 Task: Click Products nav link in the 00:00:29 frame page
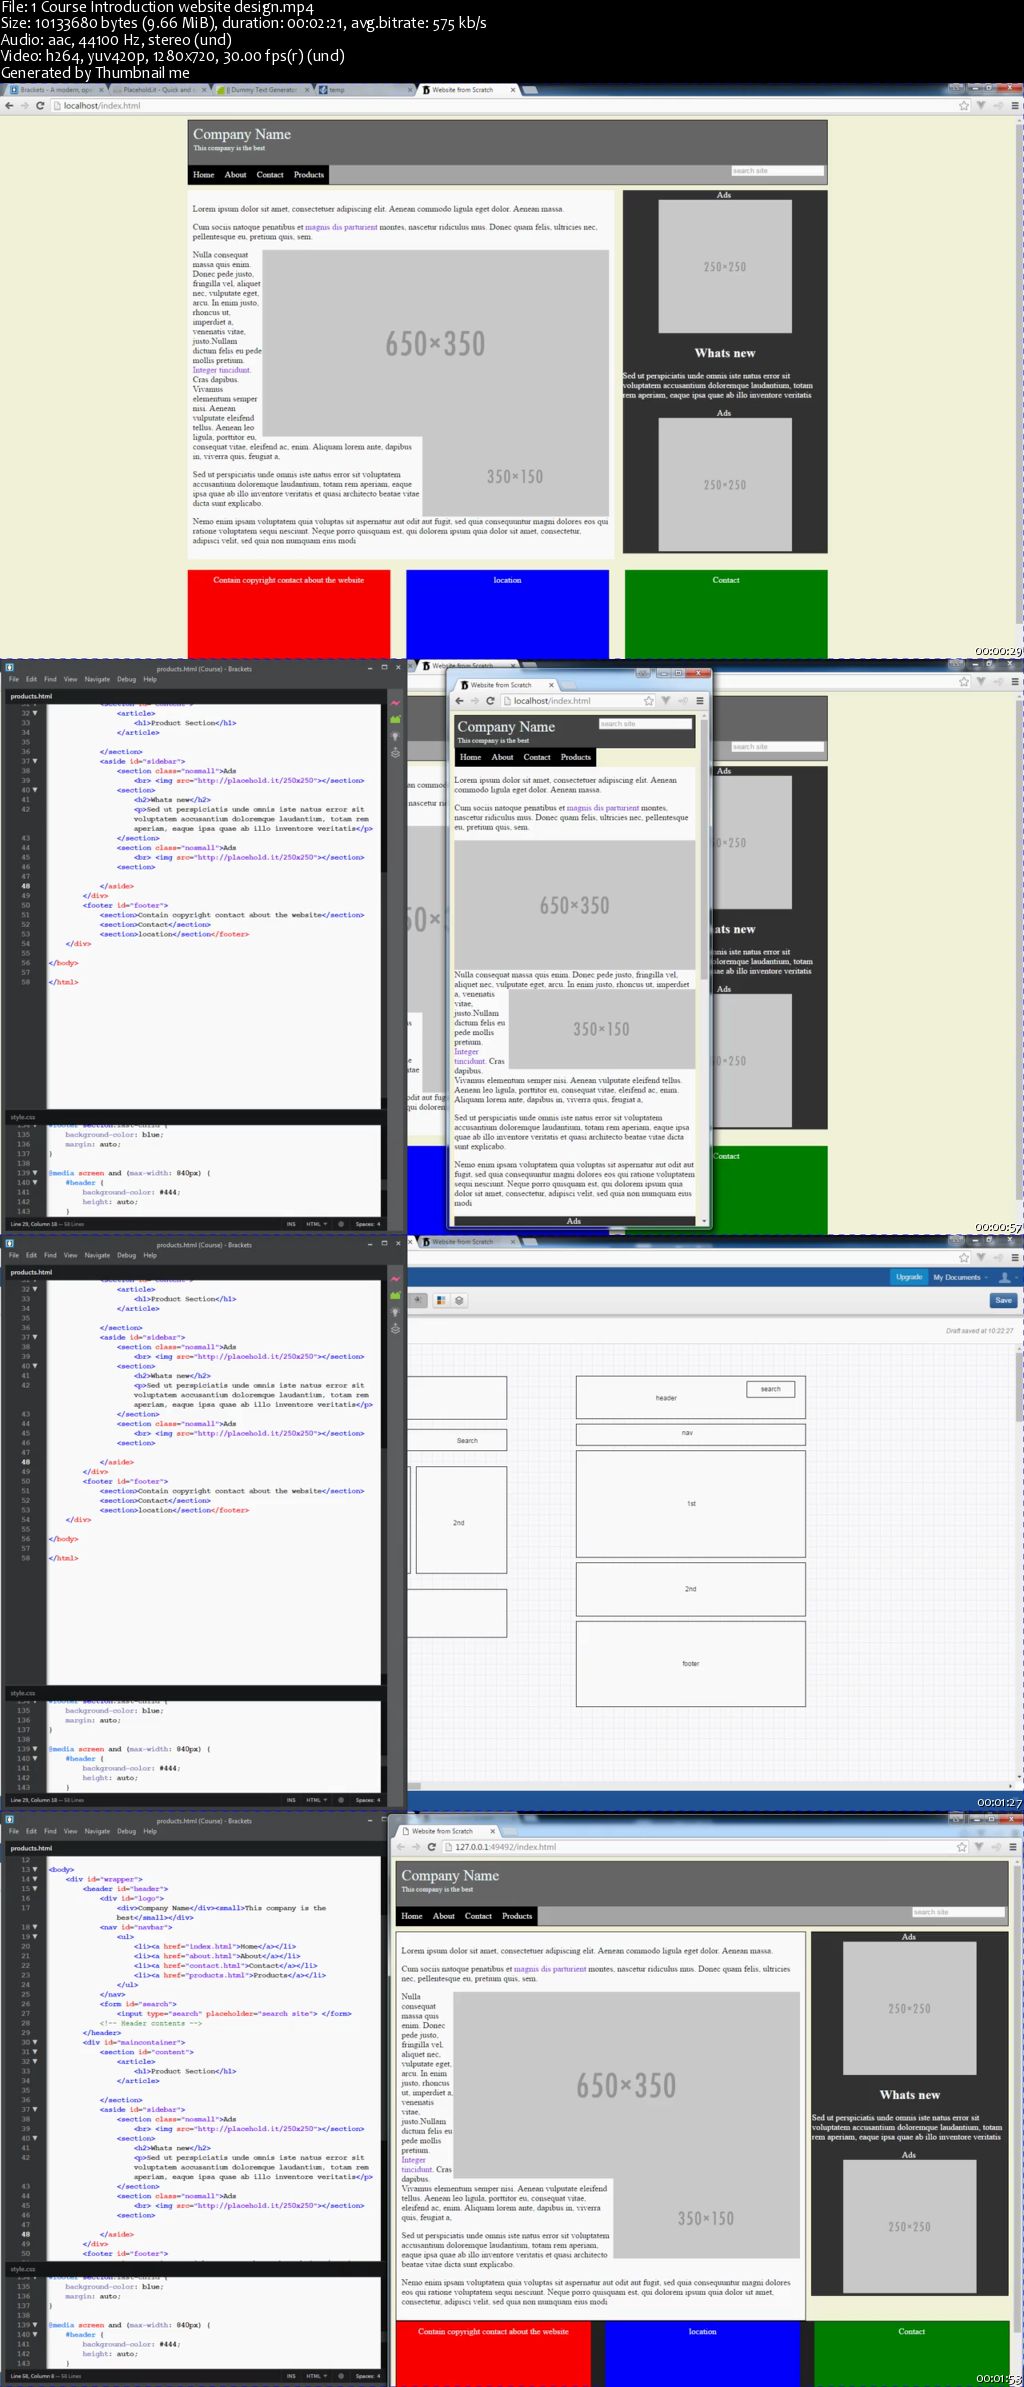pos(309,175)
